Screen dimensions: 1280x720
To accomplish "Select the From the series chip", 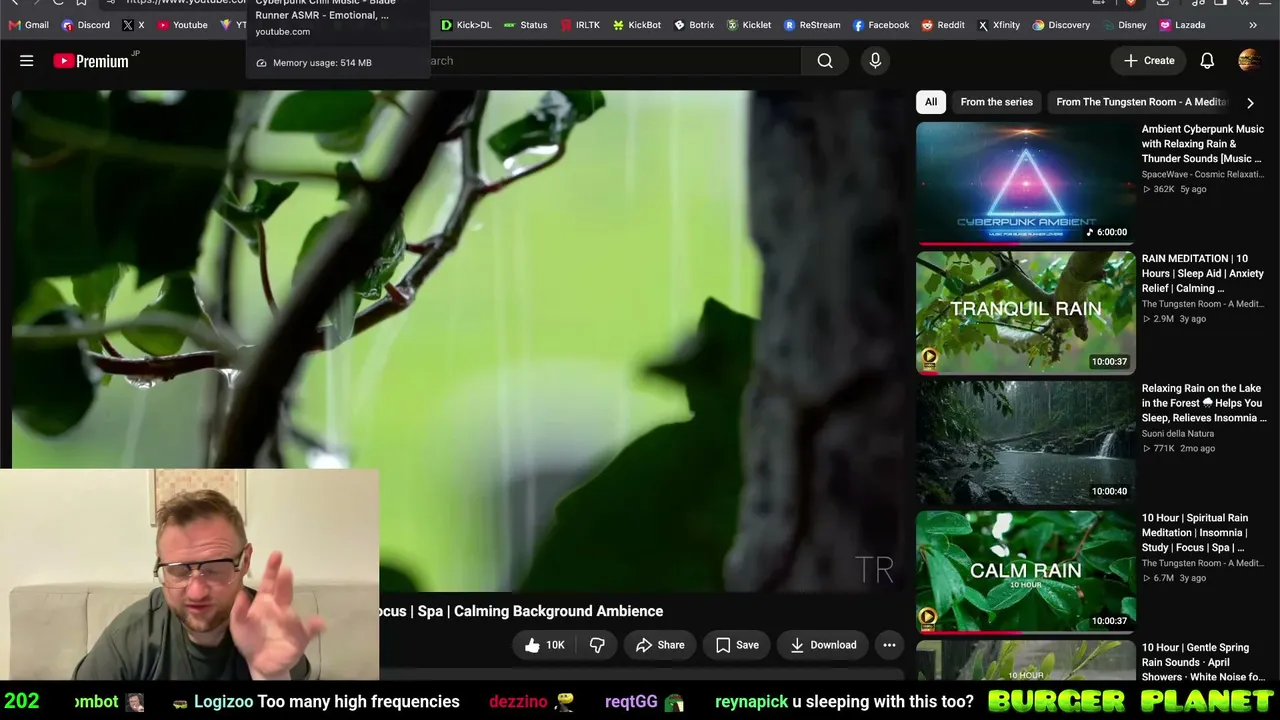I will pos(997,102).
